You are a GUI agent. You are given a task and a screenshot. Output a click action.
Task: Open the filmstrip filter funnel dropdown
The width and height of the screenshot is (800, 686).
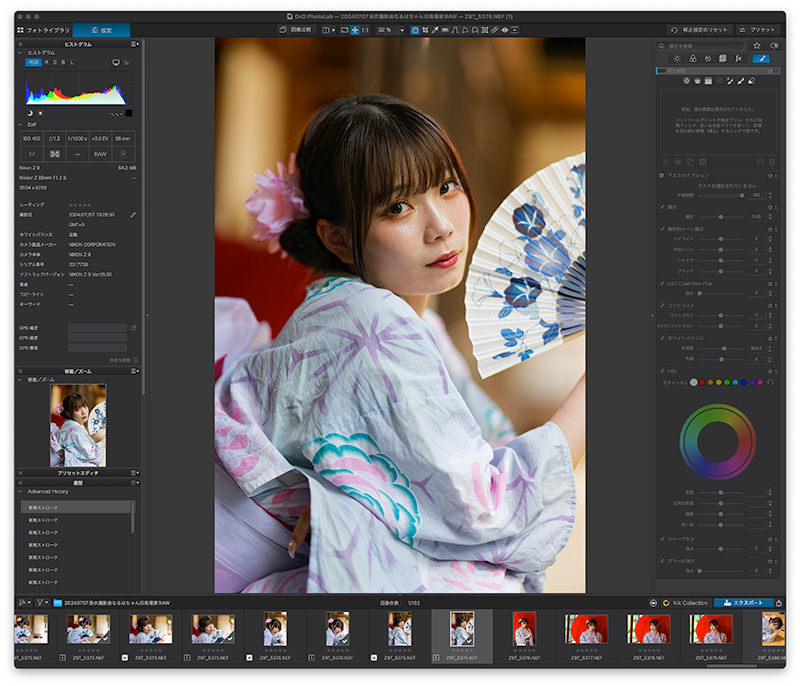[x=42, y=603]
